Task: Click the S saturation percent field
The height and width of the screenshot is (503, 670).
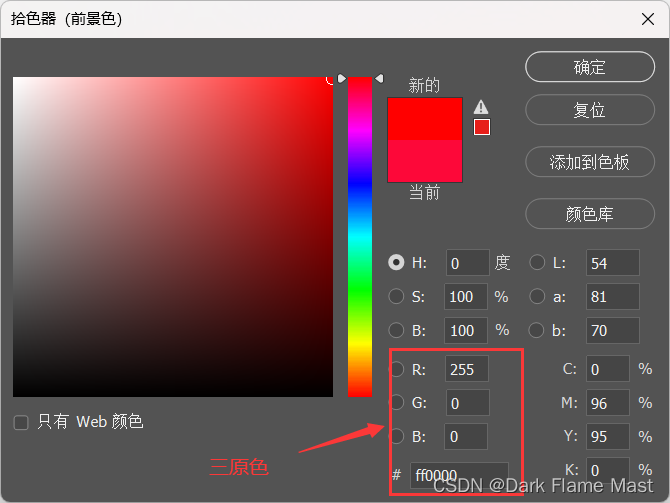Action: point(466,296)
